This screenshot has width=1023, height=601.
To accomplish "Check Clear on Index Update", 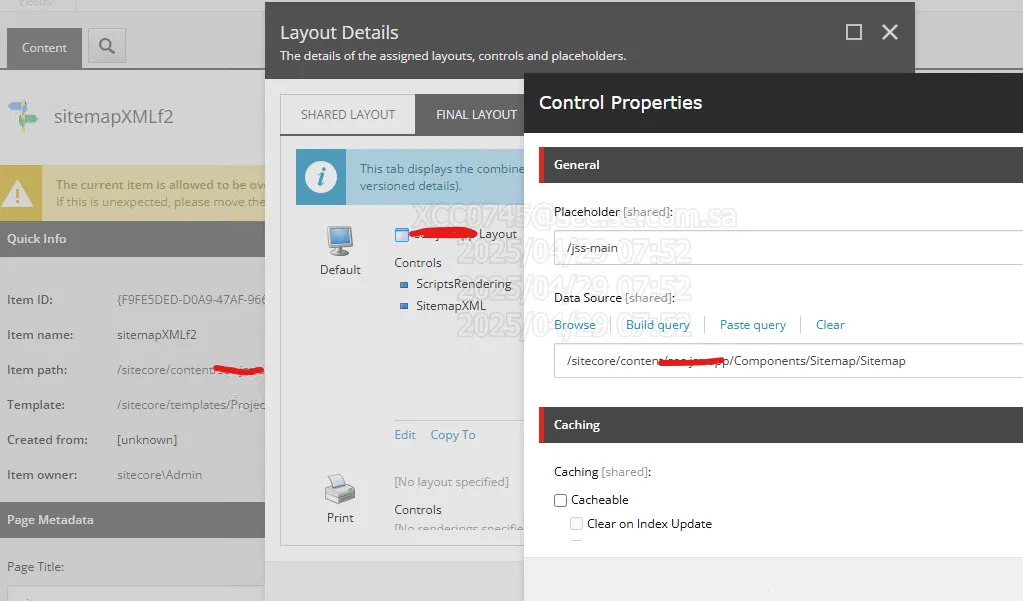I will click(577, 523).
